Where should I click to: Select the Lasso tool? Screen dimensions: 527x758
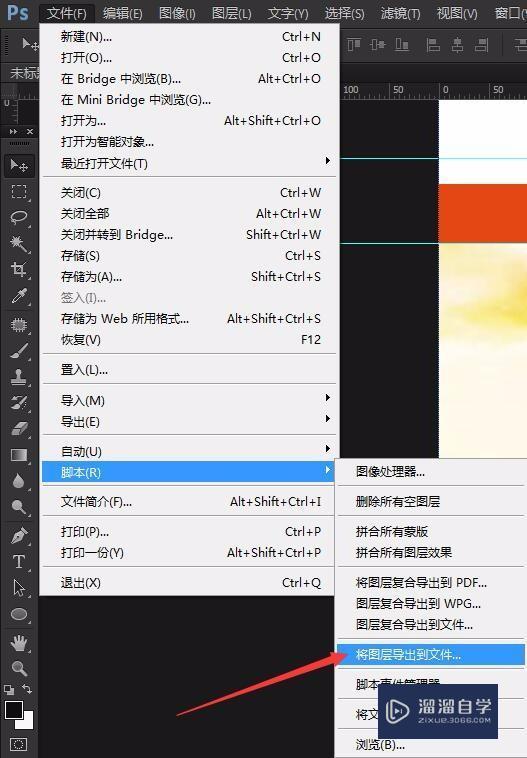[x=19, y=218]
